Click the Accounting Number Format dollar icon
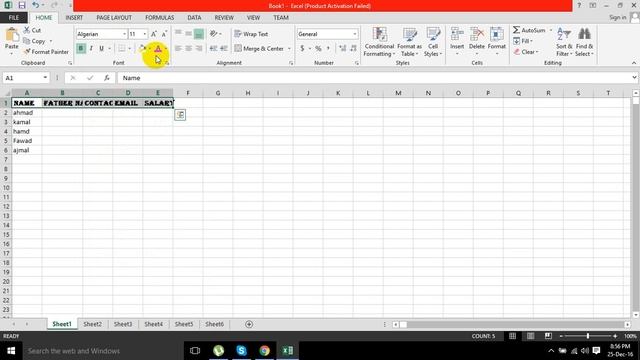 (x=302, y=49)
